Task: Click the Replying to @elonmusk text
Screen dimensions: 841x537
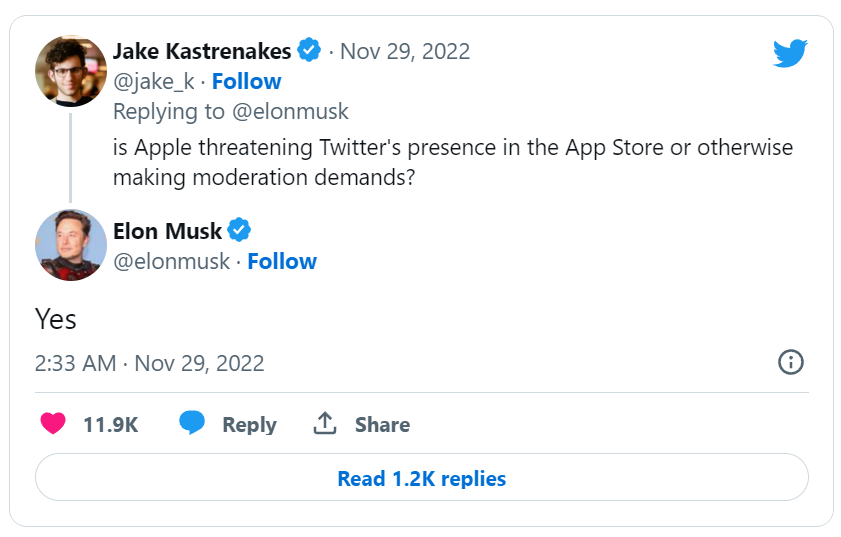Action: [231, 111]
